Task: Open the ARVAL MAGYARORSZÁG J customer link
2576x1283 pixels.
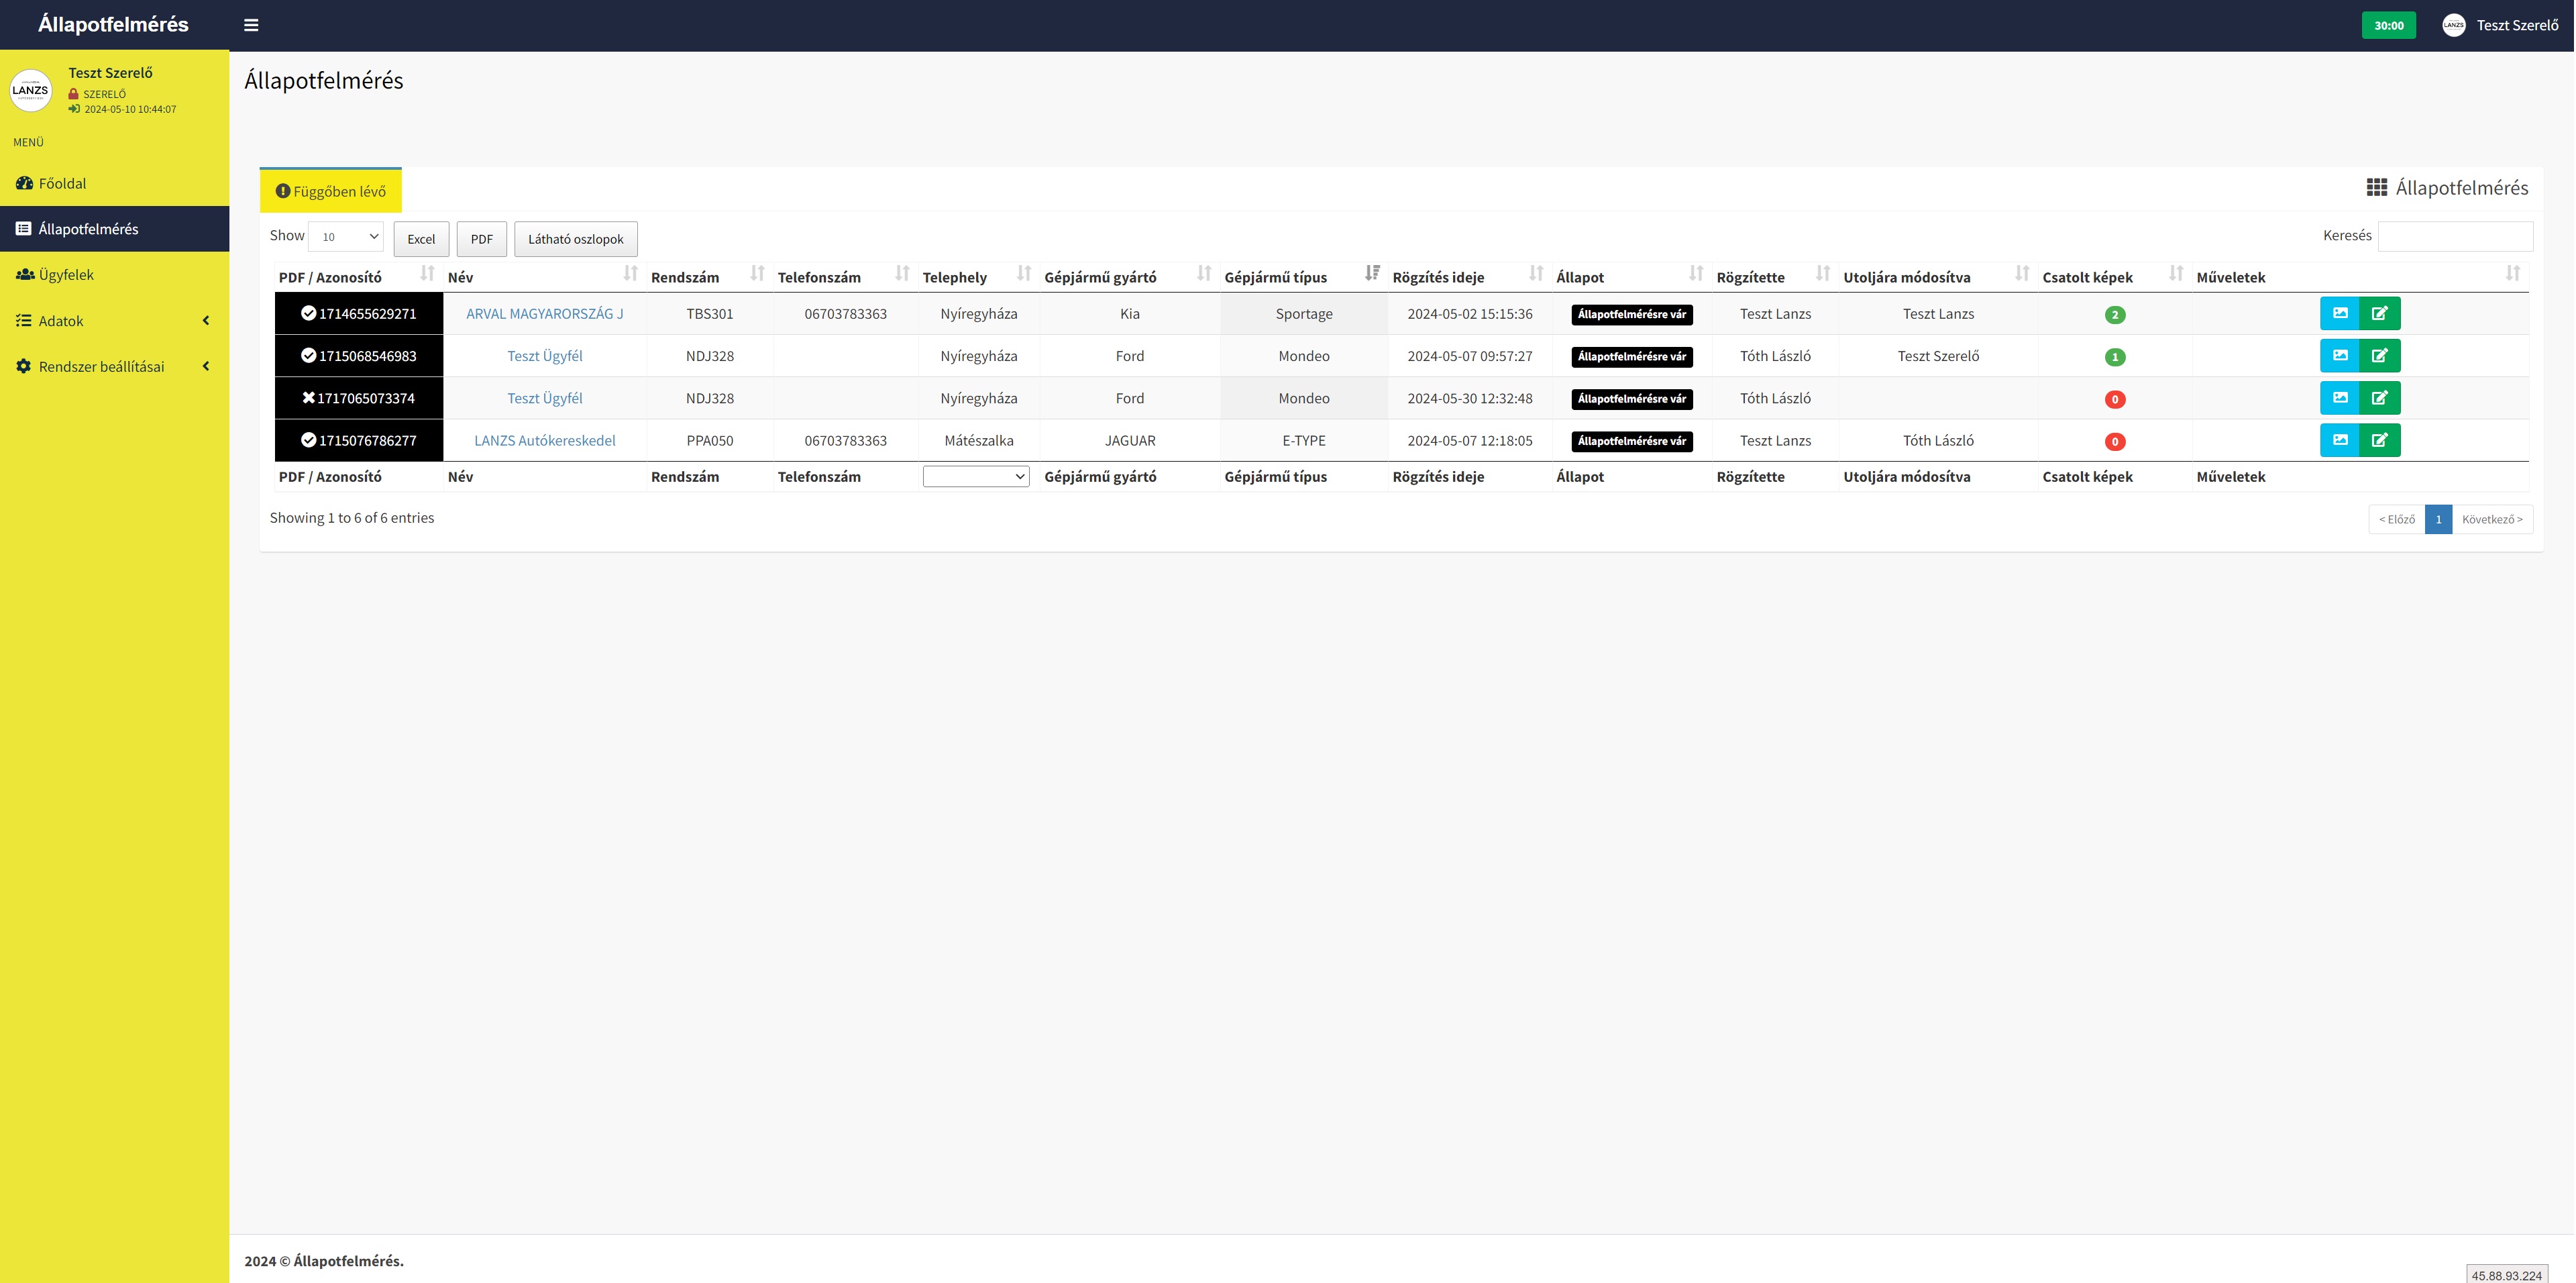Action: [x=544, y=314]
